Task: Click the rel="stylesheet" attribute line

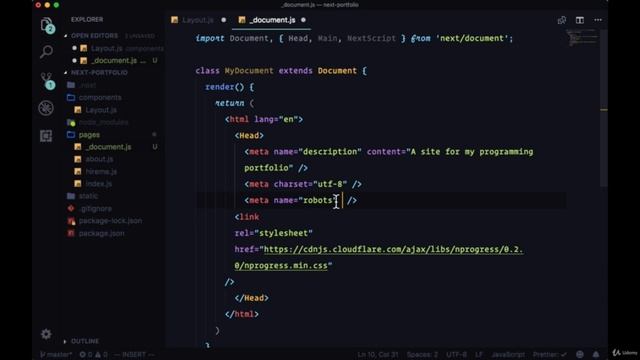Action: tap(273, 233)
